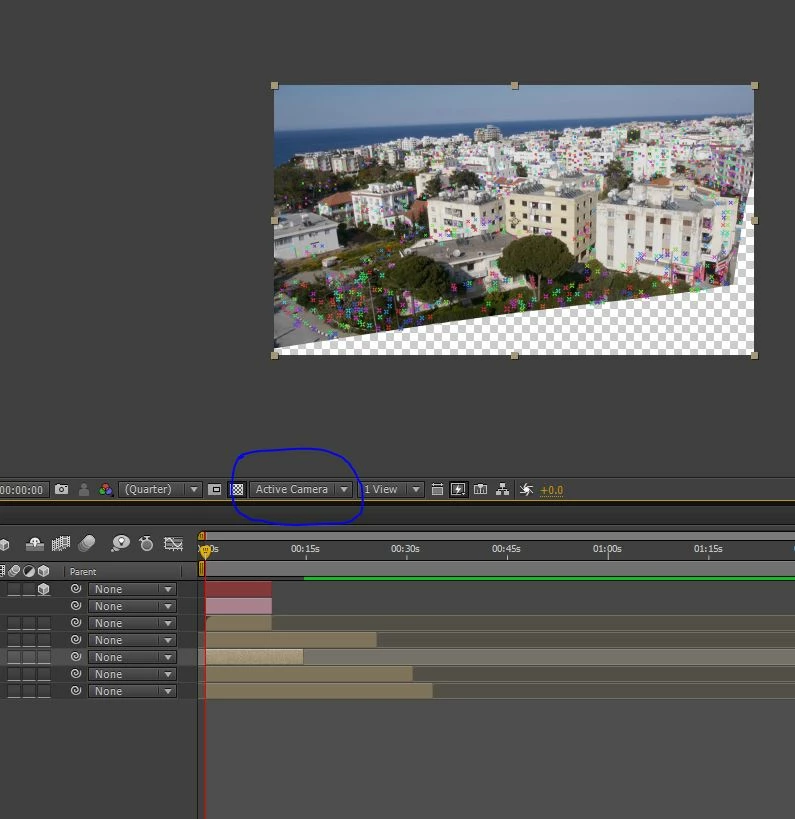Click the 00:30s mark on time ruler
795x819 pixels.
click(405, 548)
